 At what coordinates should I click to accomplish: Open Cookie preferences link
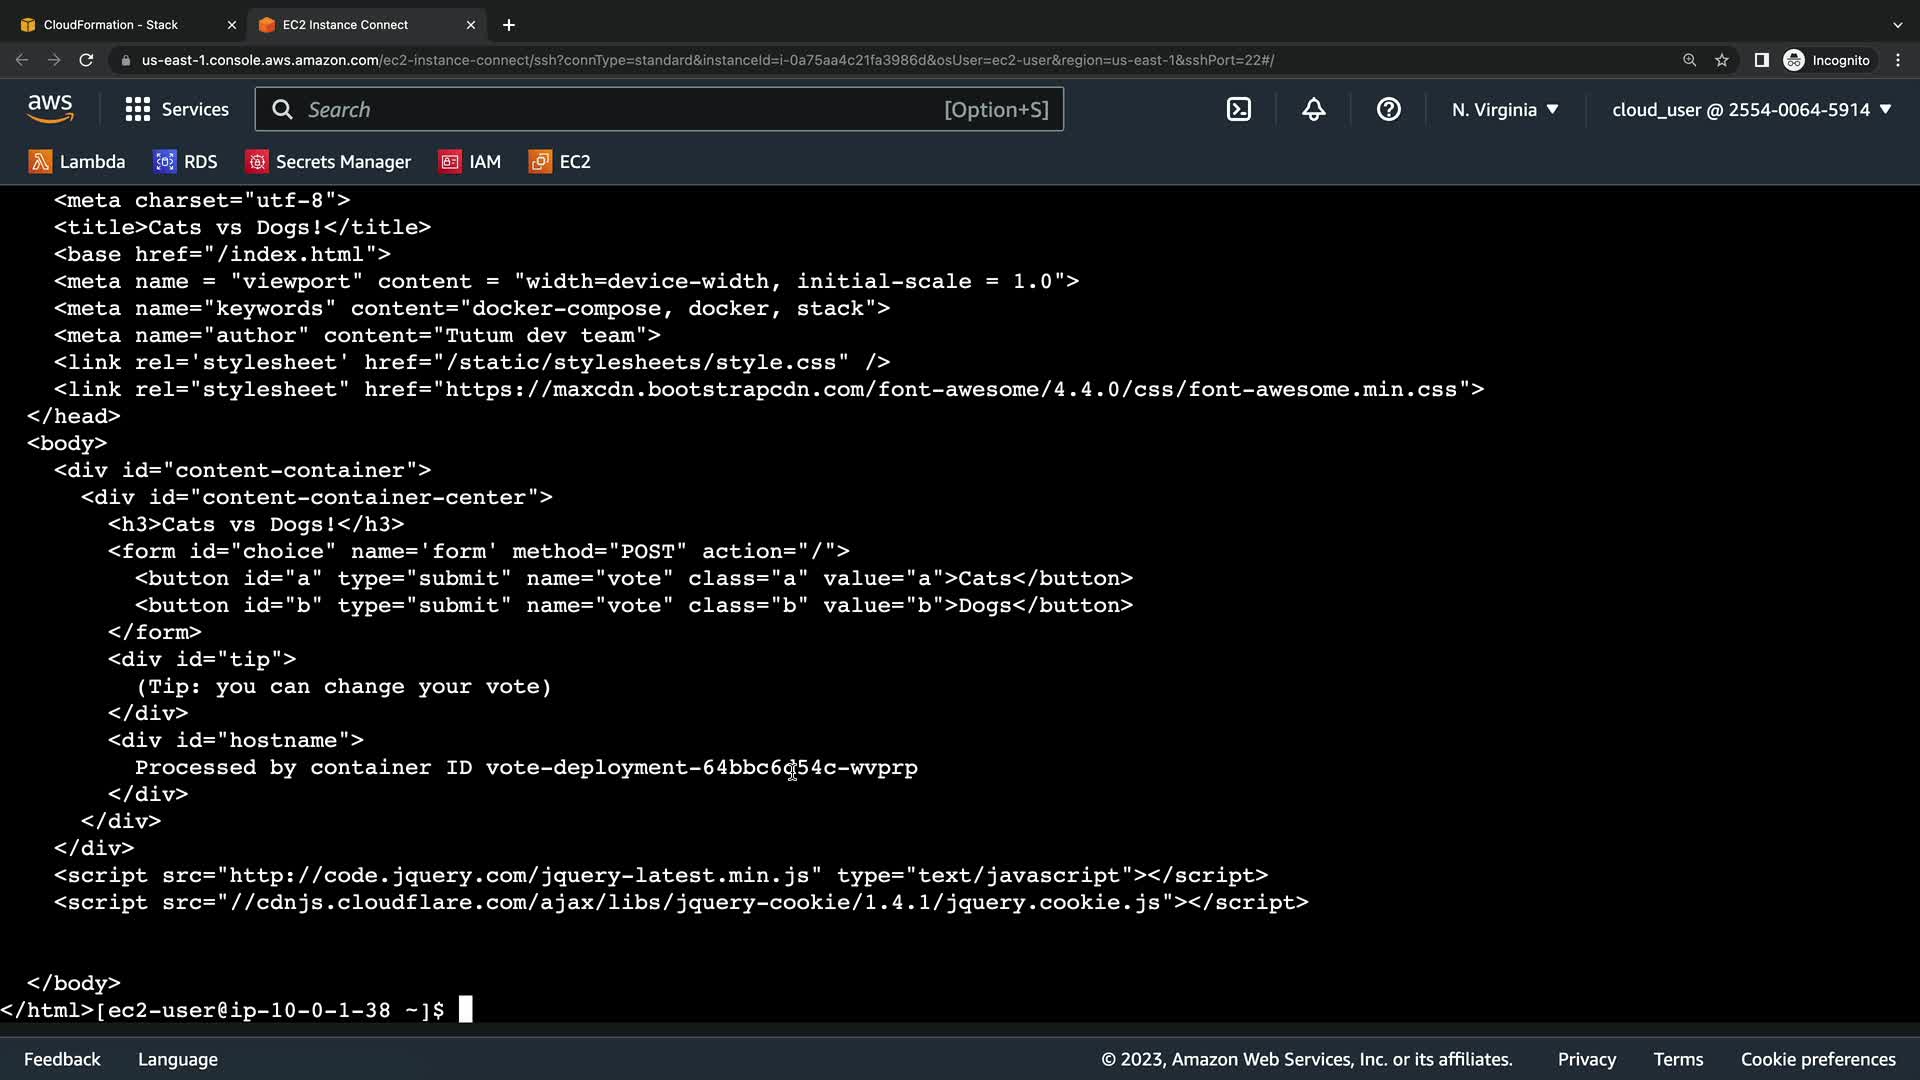click(x=1818, y=1059)
